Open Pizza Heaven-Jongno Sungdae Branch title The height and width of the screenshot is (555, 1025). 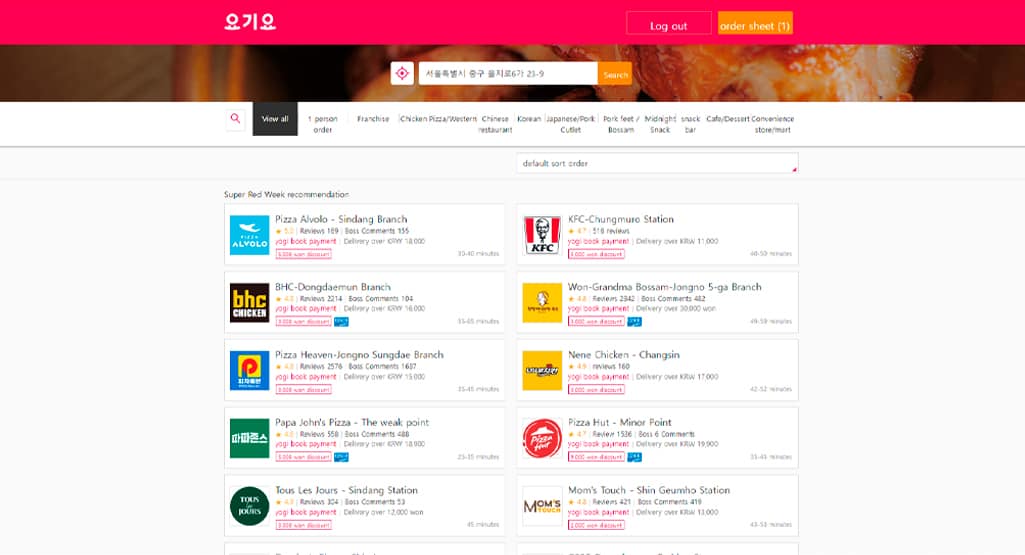coord(360,354)
